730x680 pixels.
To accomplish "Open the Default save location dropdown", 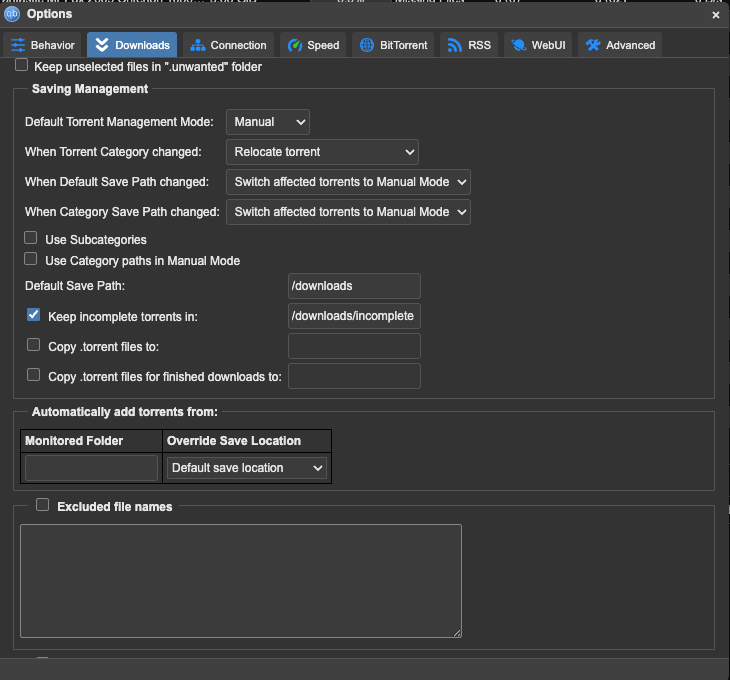I will tap(247, 468).
